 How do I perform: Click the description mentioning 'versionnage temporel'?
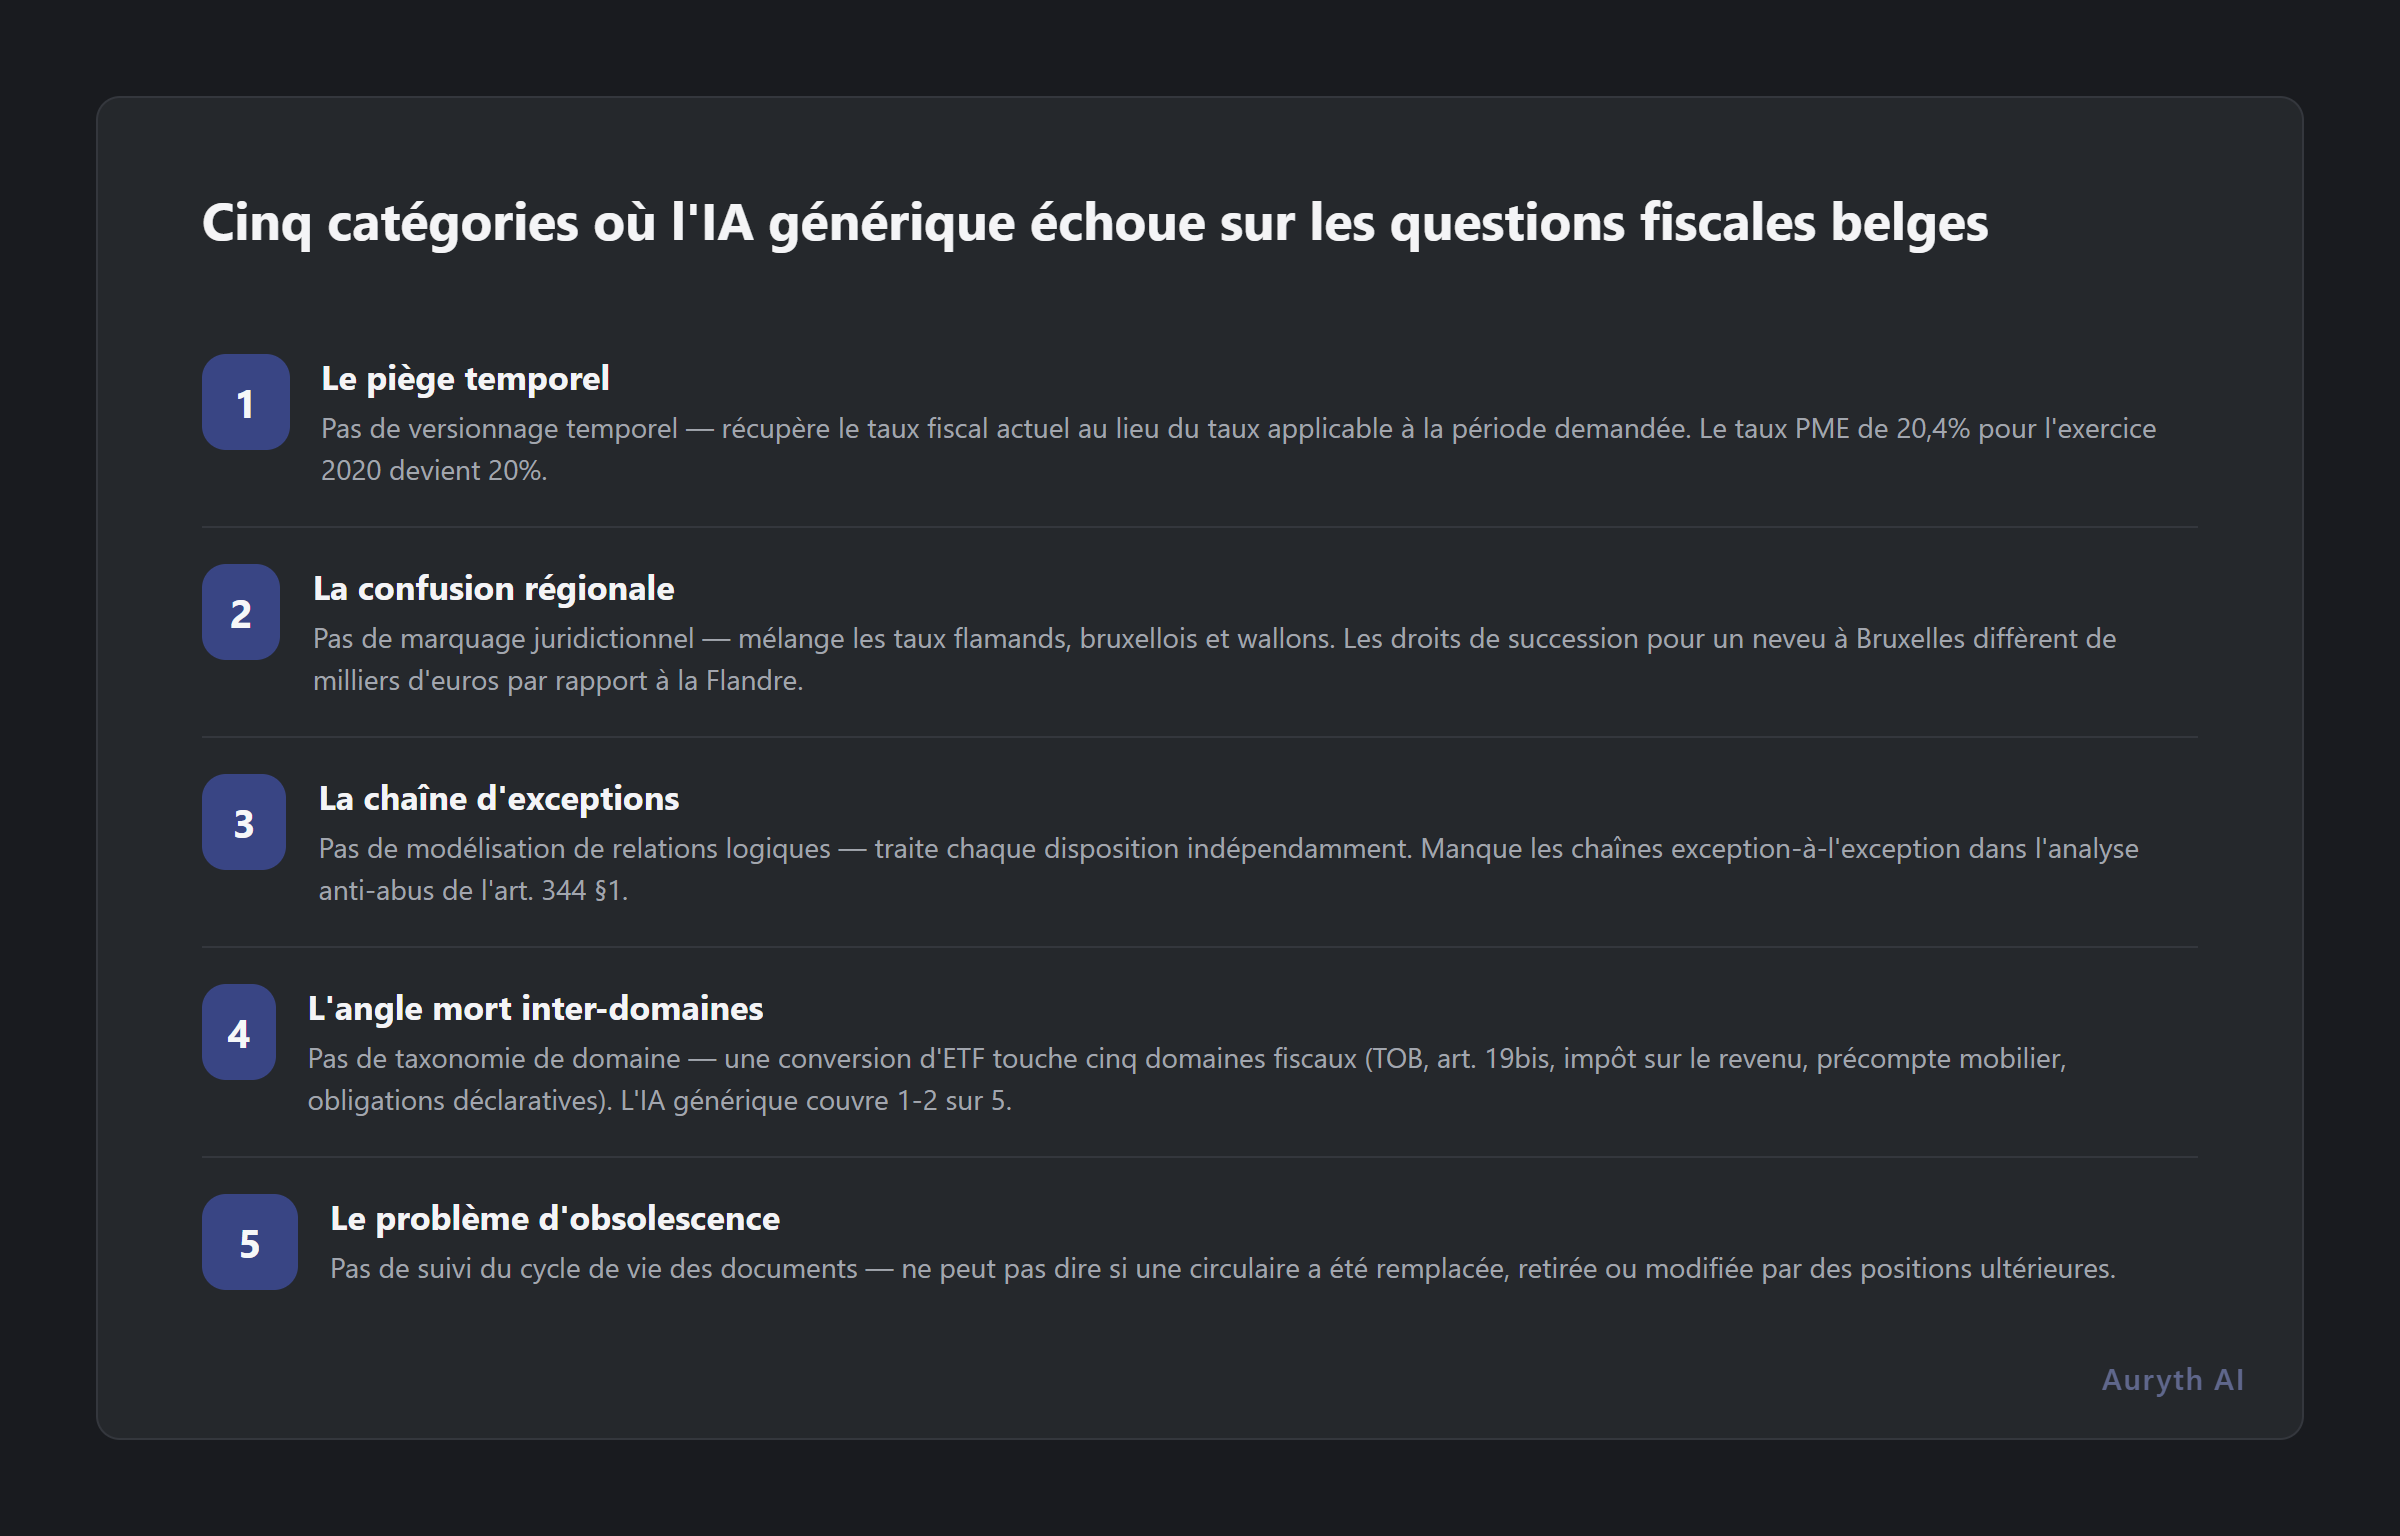pyautogui.click(x=1238, y=449)
